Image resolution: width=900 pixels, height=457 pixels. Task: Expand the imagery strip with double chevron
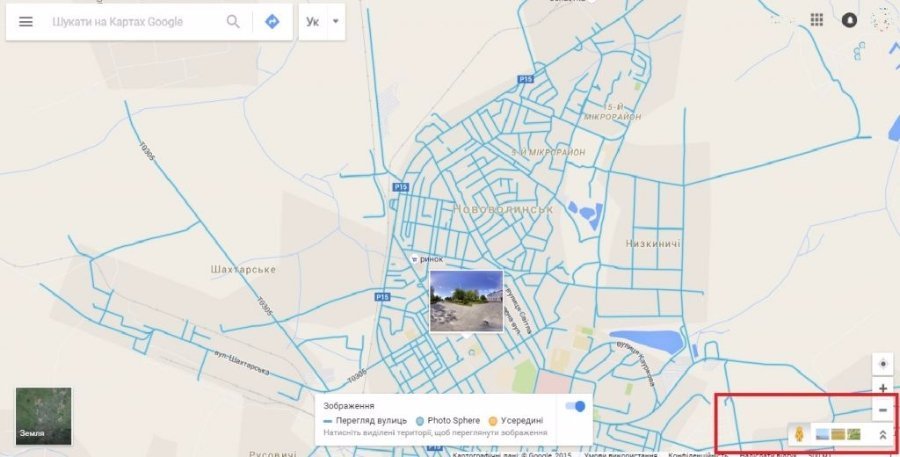[882, 434]
